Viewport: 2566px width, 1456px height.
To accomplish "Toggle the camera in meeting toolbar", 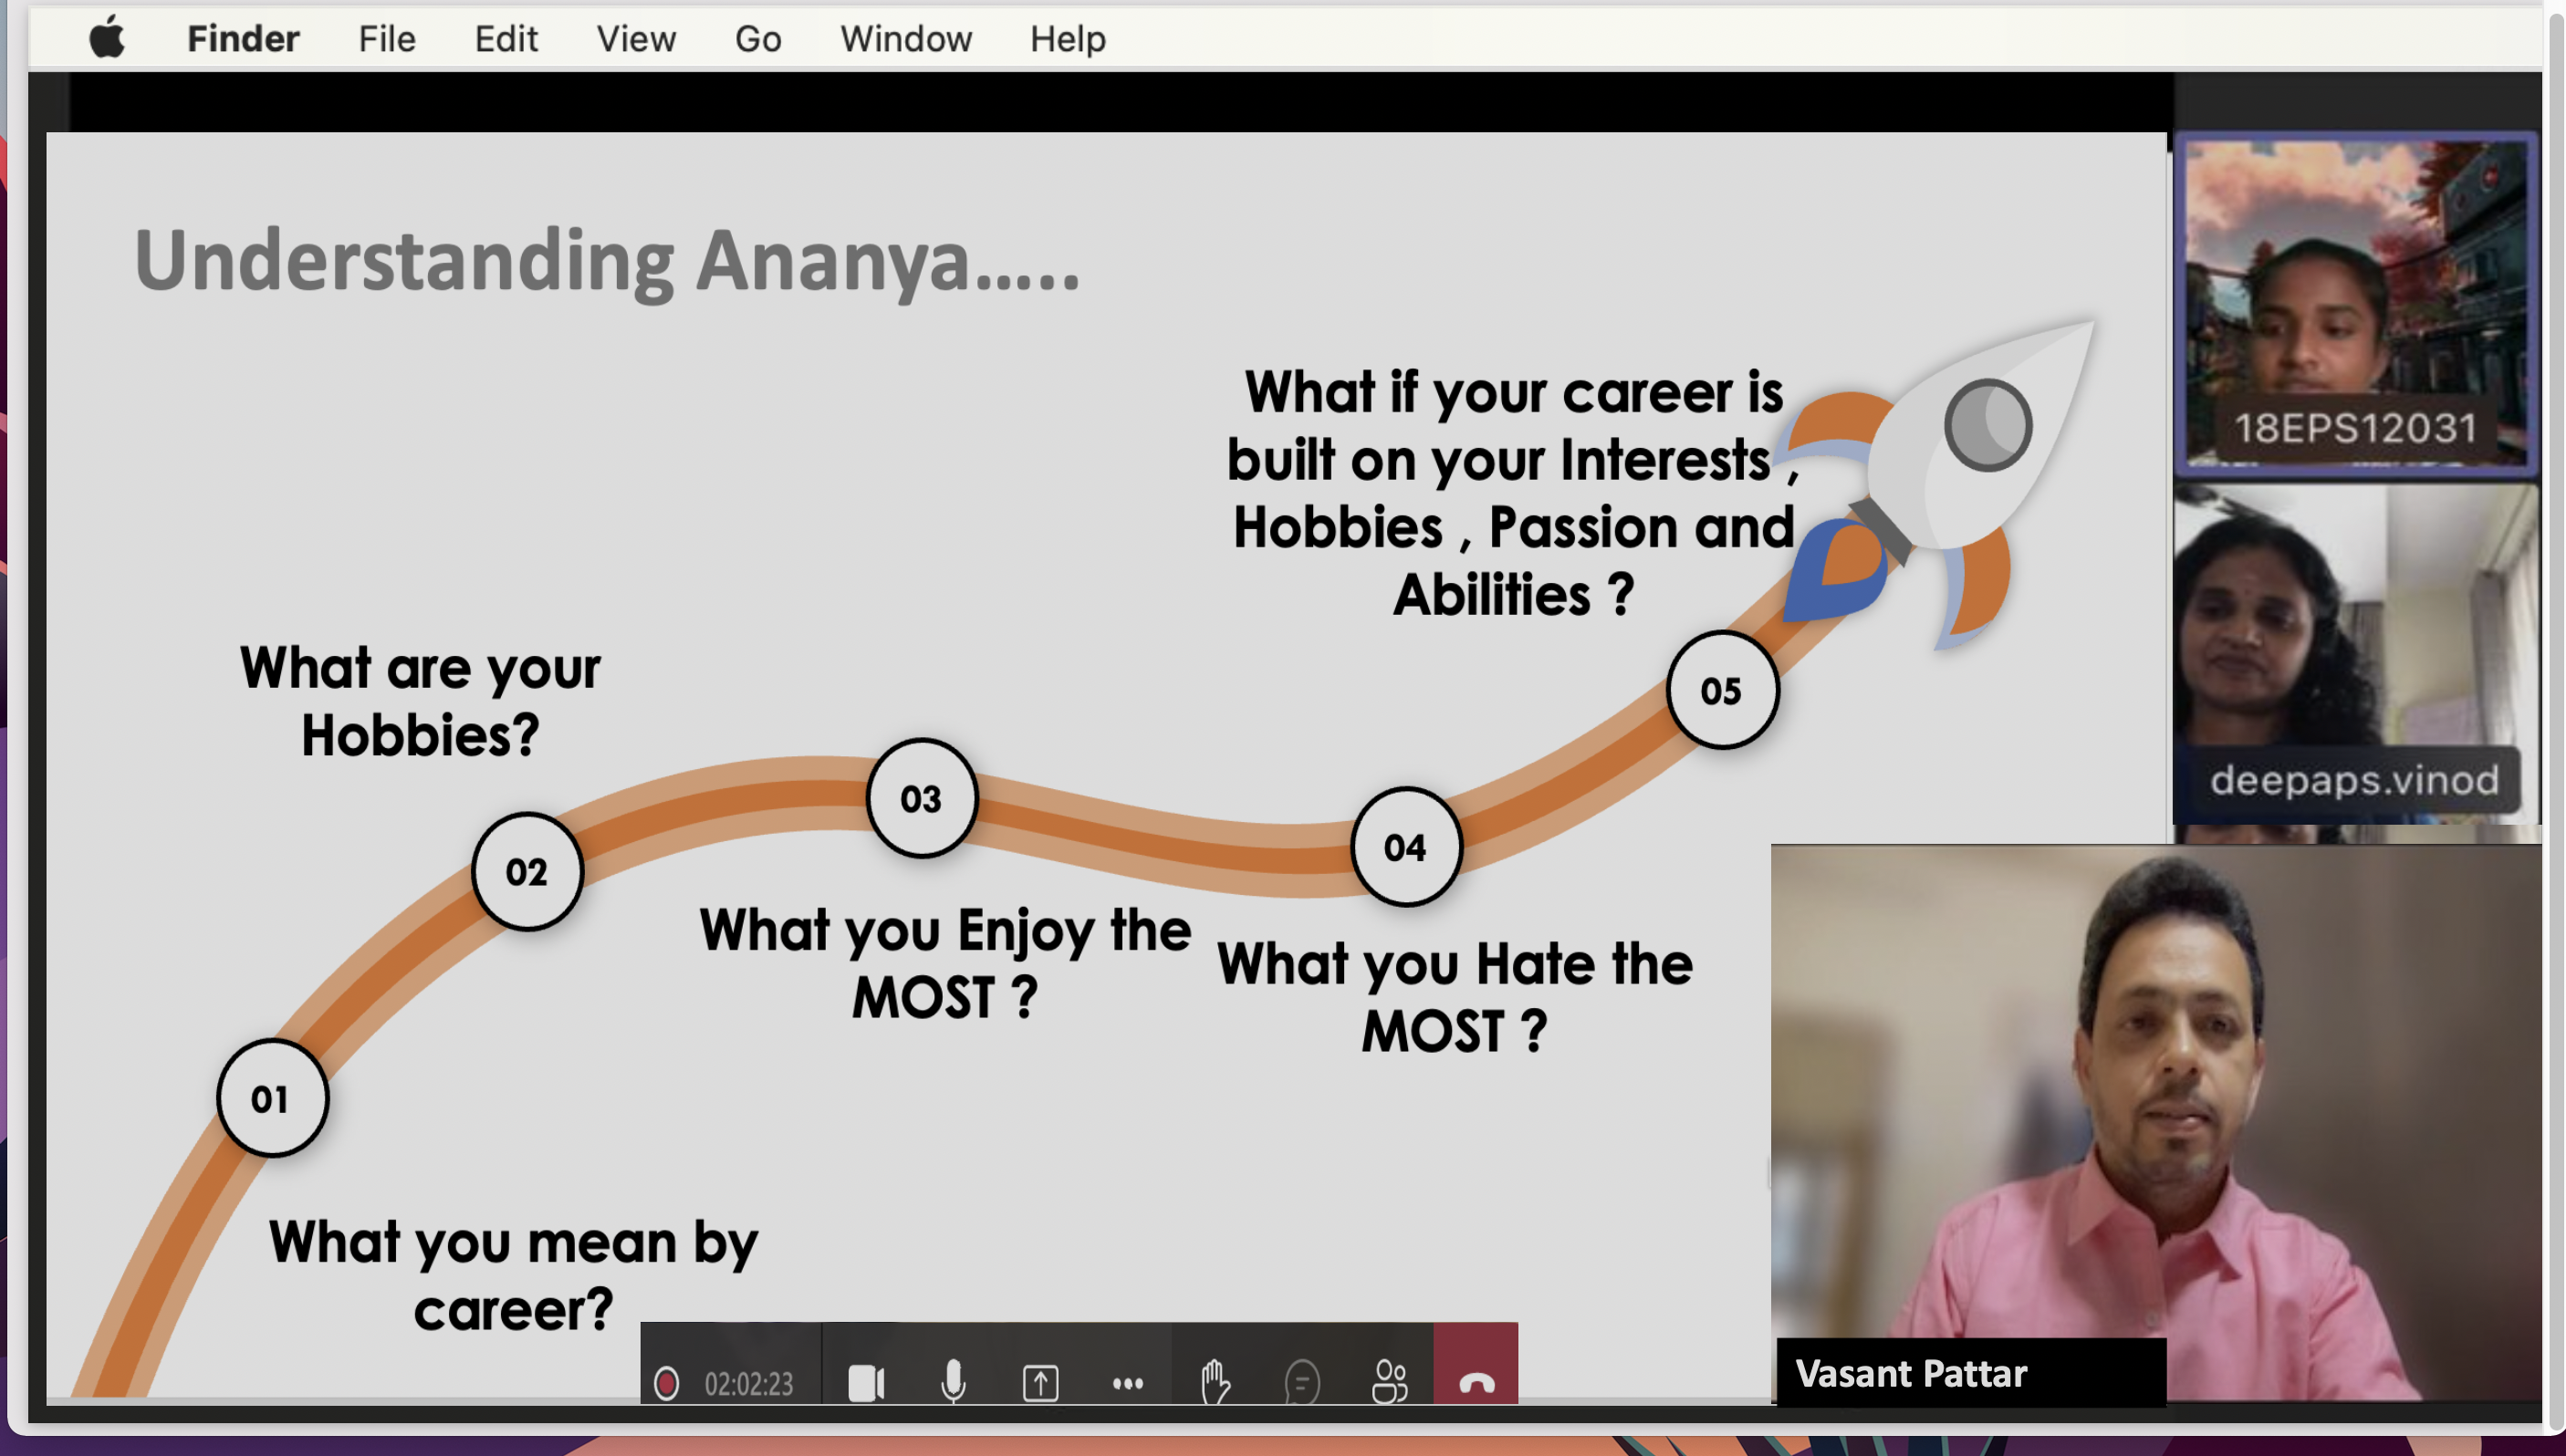I will point(865,1383).
